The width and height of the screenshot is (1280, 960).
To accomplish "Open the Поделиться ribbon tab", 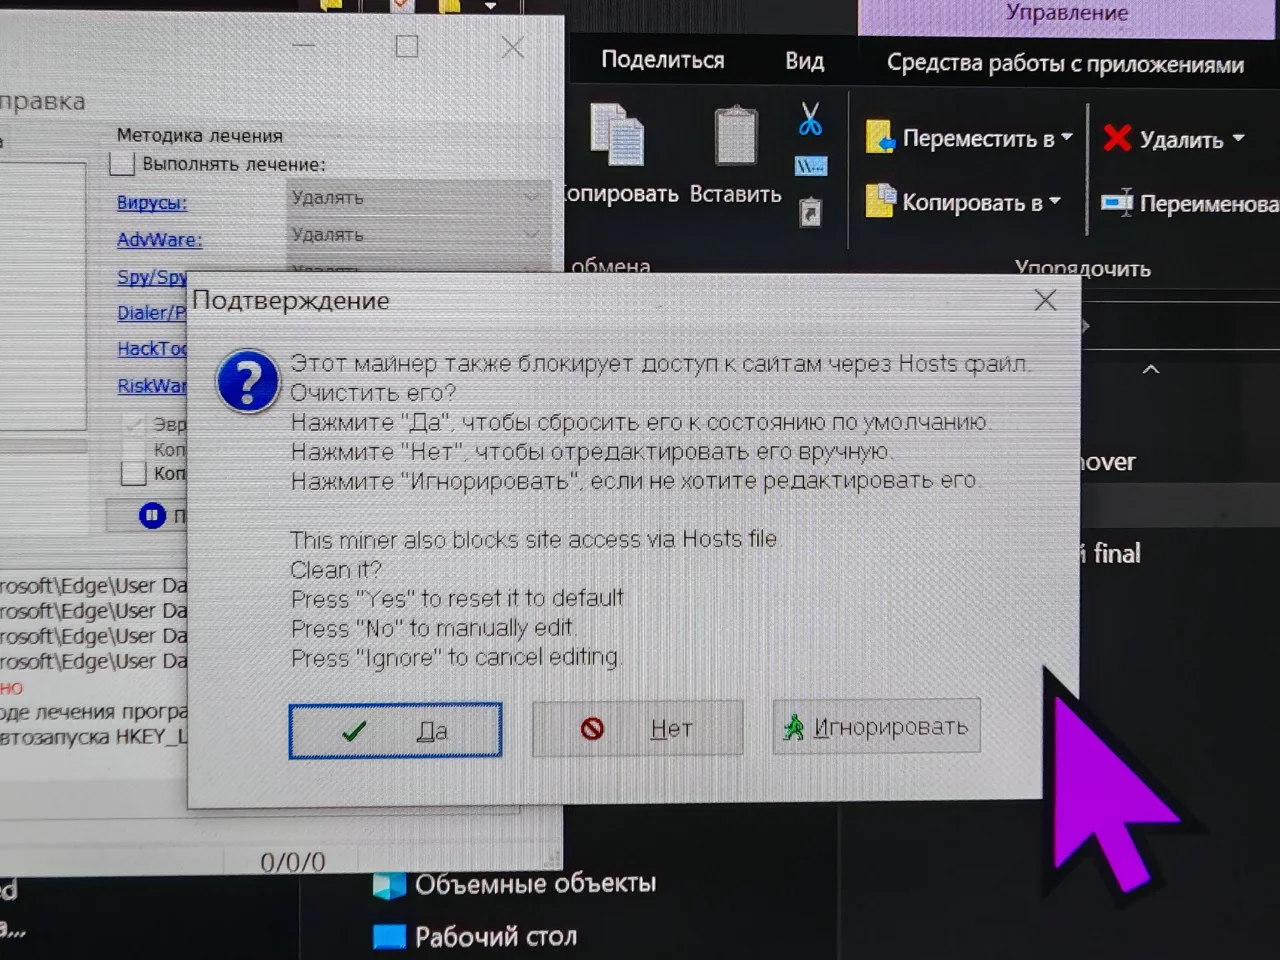I will (662, 60).
